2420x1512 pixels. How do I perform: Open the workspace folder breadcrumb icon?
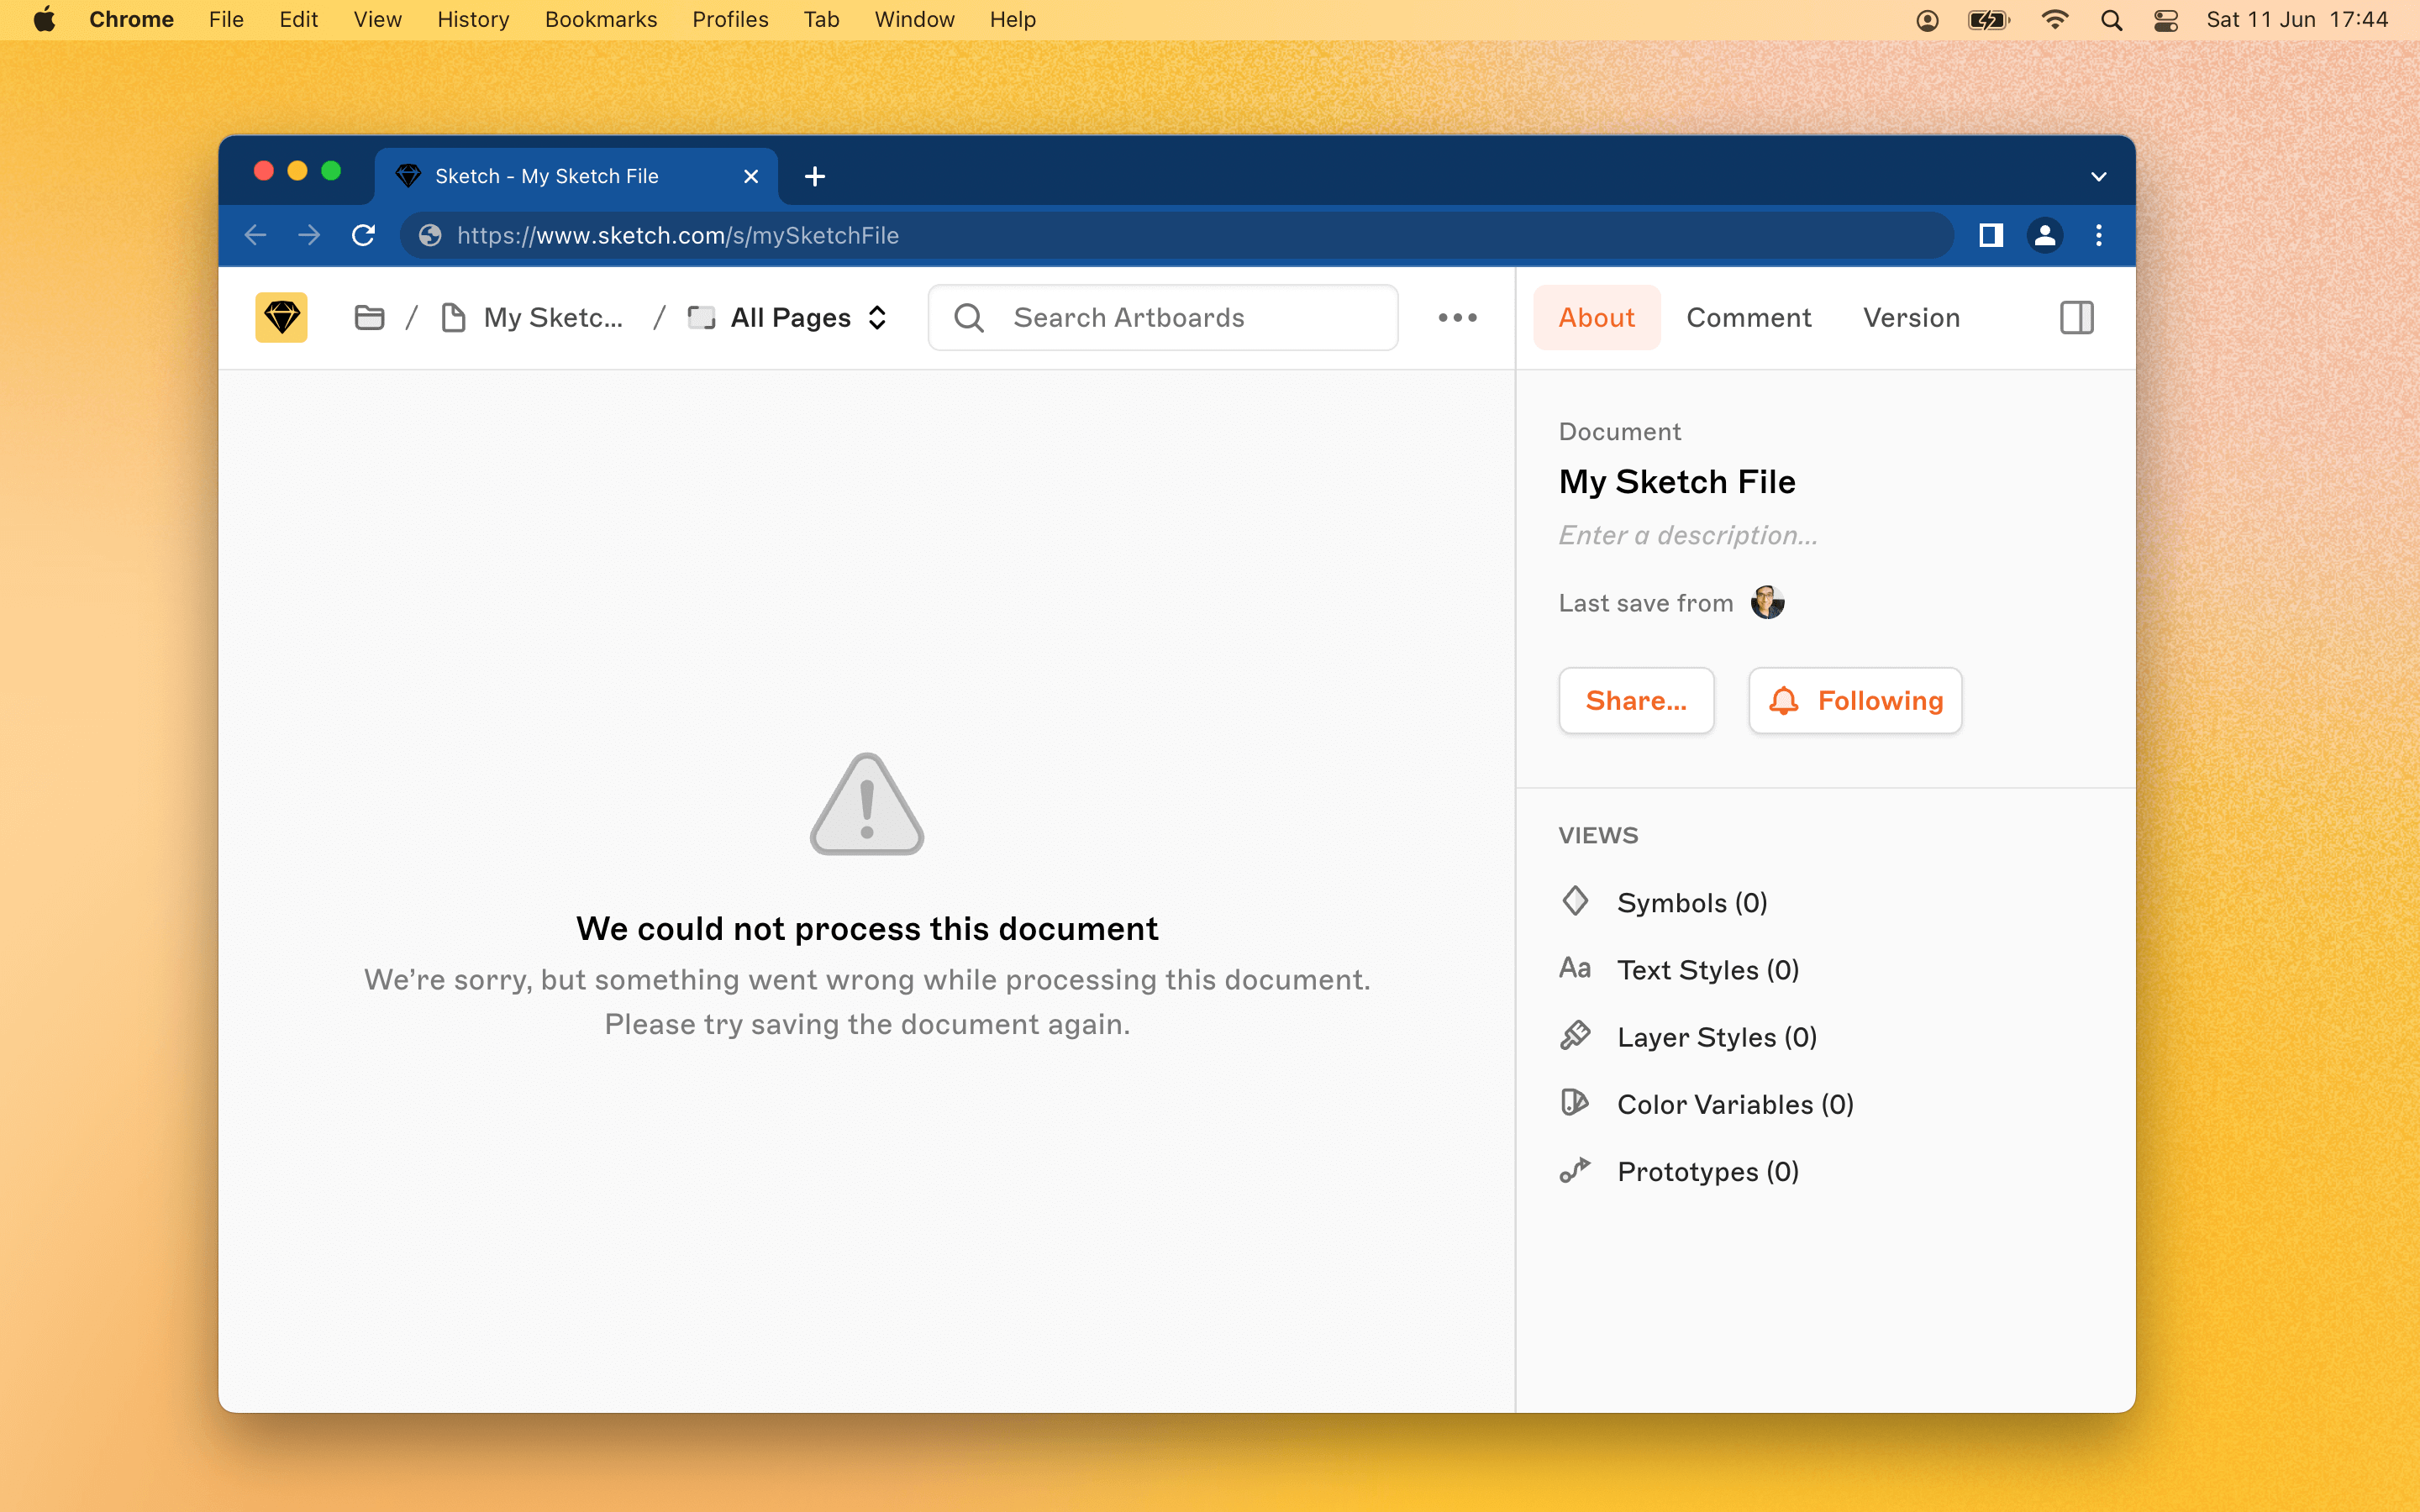click(x=369, y=318)
